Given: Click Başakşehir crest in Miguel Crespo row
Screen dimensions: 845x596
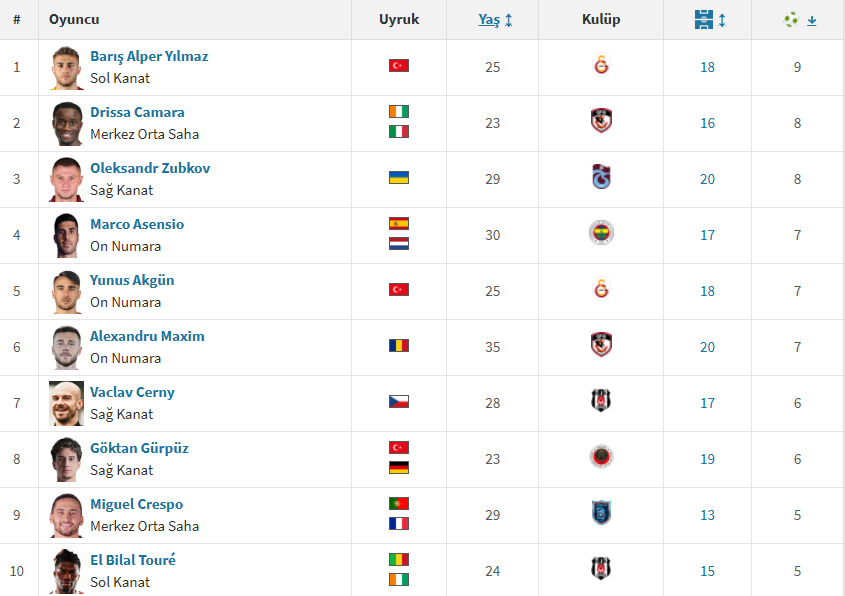Looking at the screenshot, I should tap(601, 514).
